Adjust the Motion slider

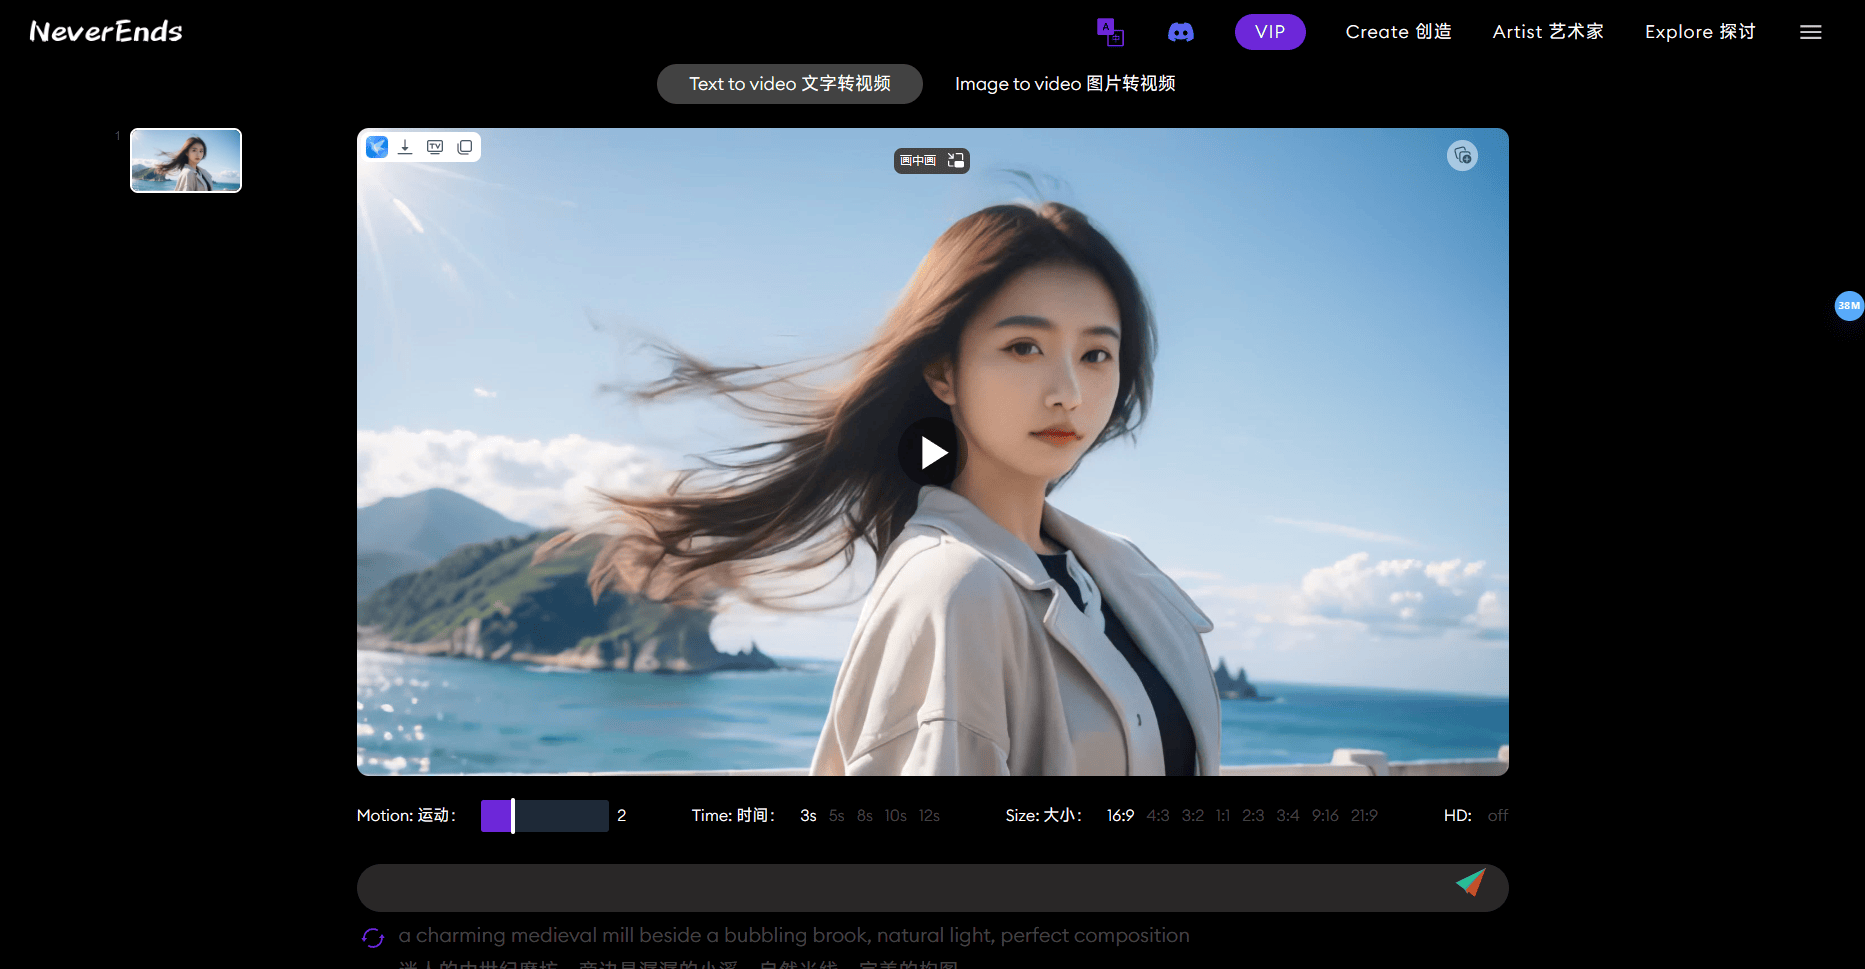[x=513, y=815]
